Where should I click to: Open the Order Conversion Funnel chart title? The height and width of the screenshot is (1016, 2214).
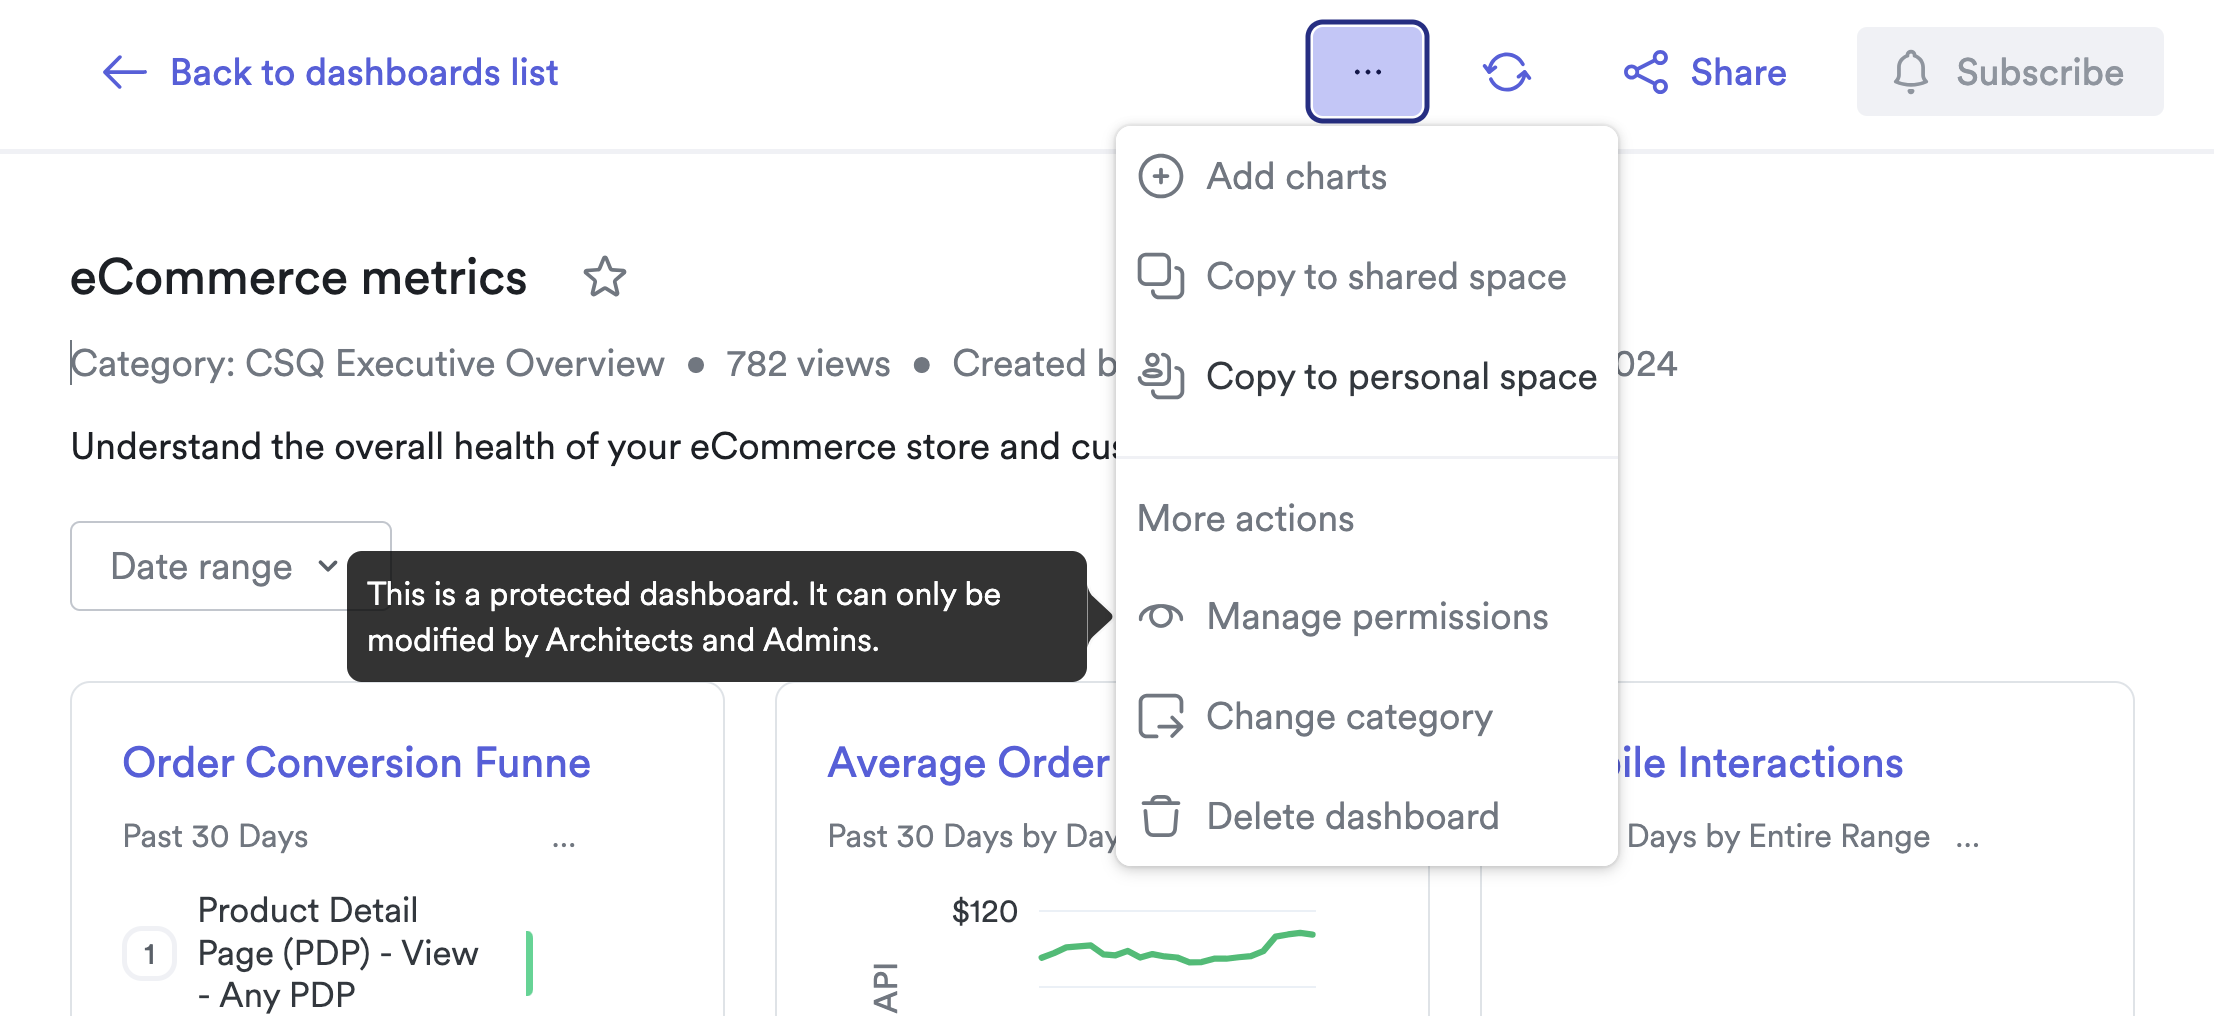pos(356,762)
